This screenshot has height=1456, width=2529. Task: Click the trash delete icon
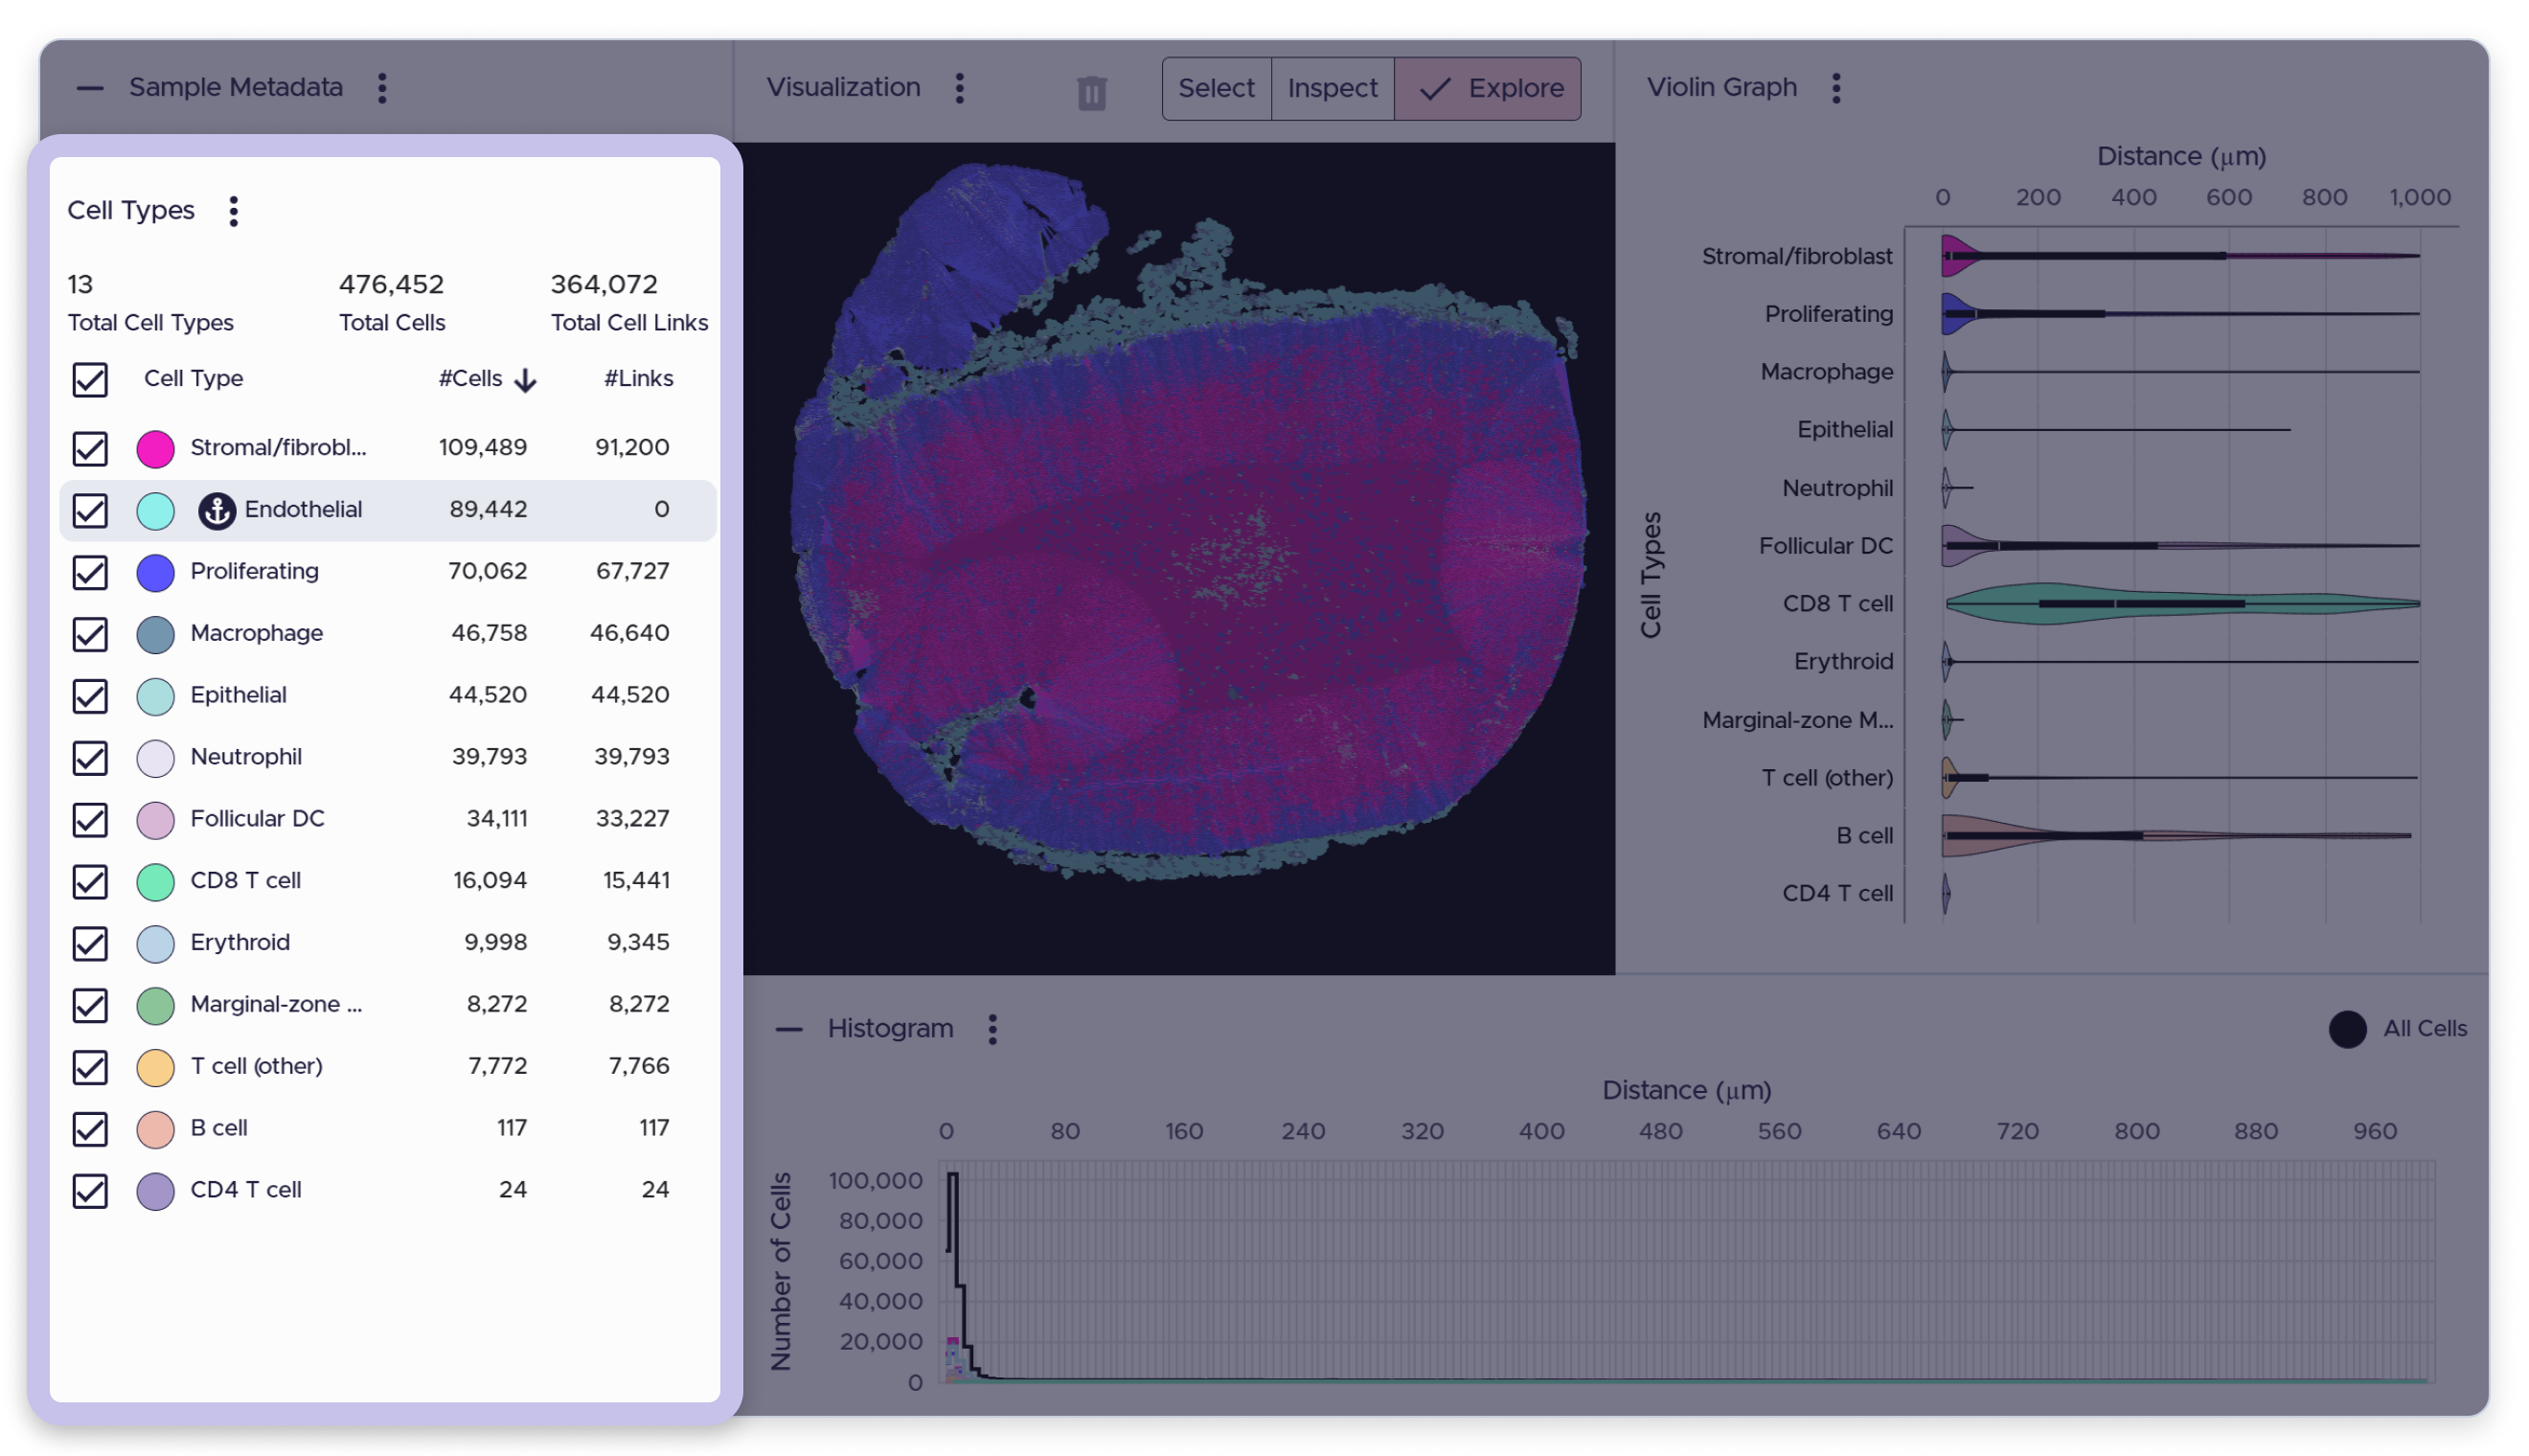click(1092, 93)
